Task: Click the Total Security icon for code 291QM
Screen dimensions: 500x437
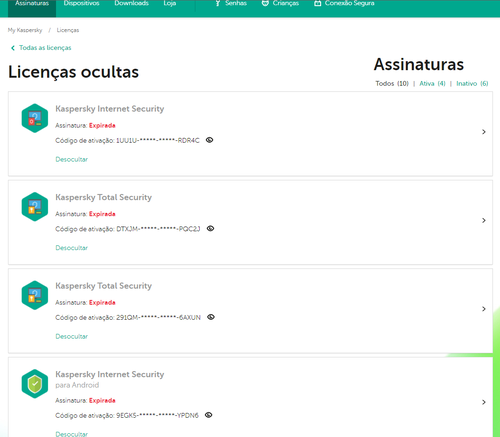Action: [35, 295]
